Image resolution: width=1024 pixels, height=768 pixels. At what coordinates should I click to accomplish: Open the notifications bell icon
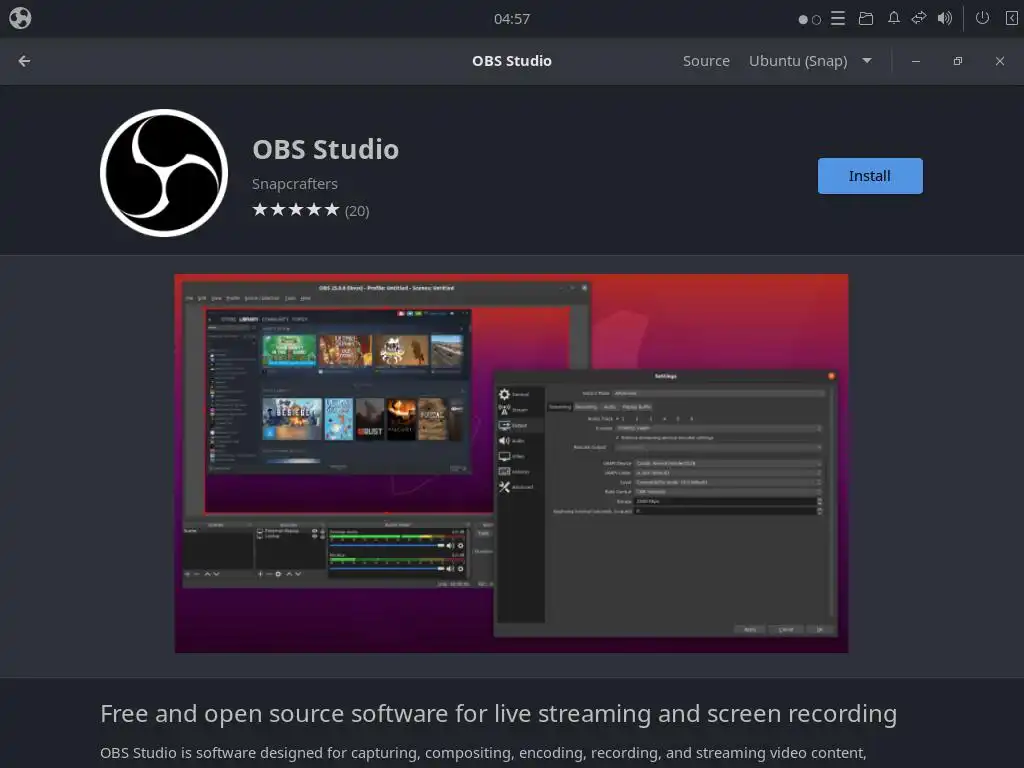click(x=893, y=18)
